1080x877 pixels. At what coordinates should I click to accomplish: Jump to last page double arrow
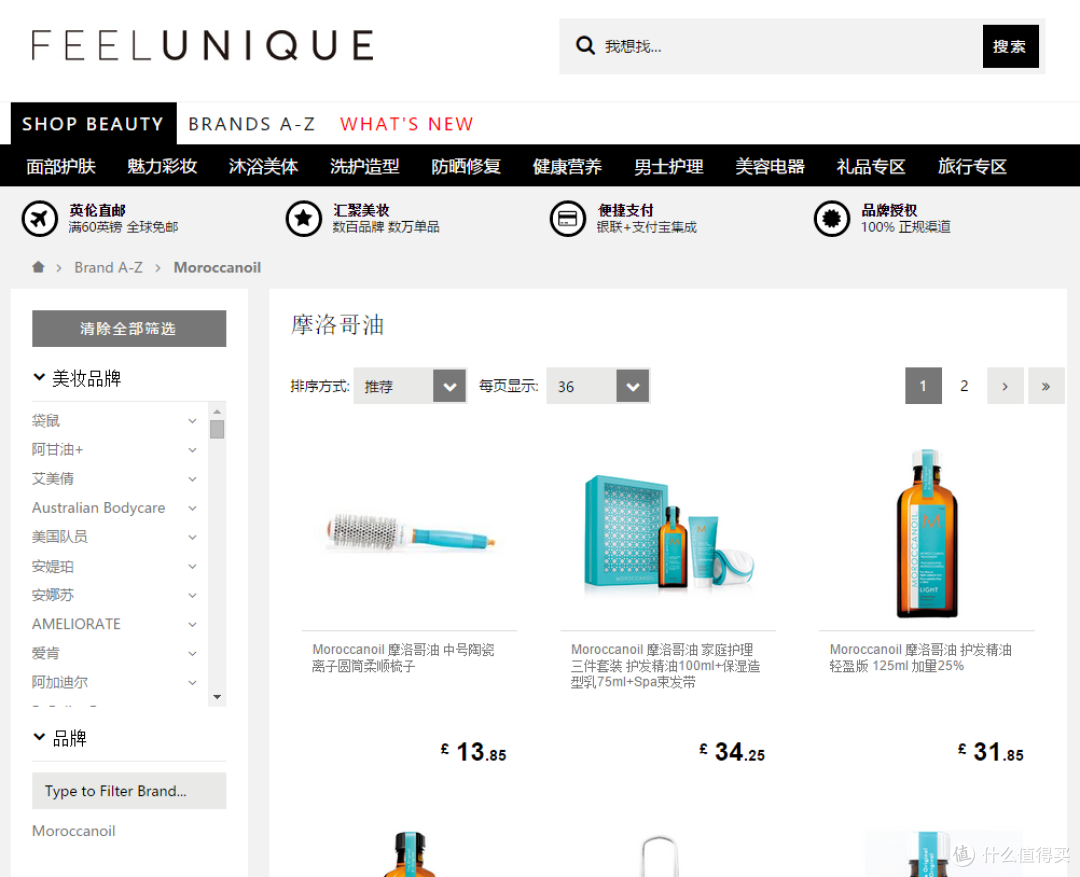[1046, 386]
